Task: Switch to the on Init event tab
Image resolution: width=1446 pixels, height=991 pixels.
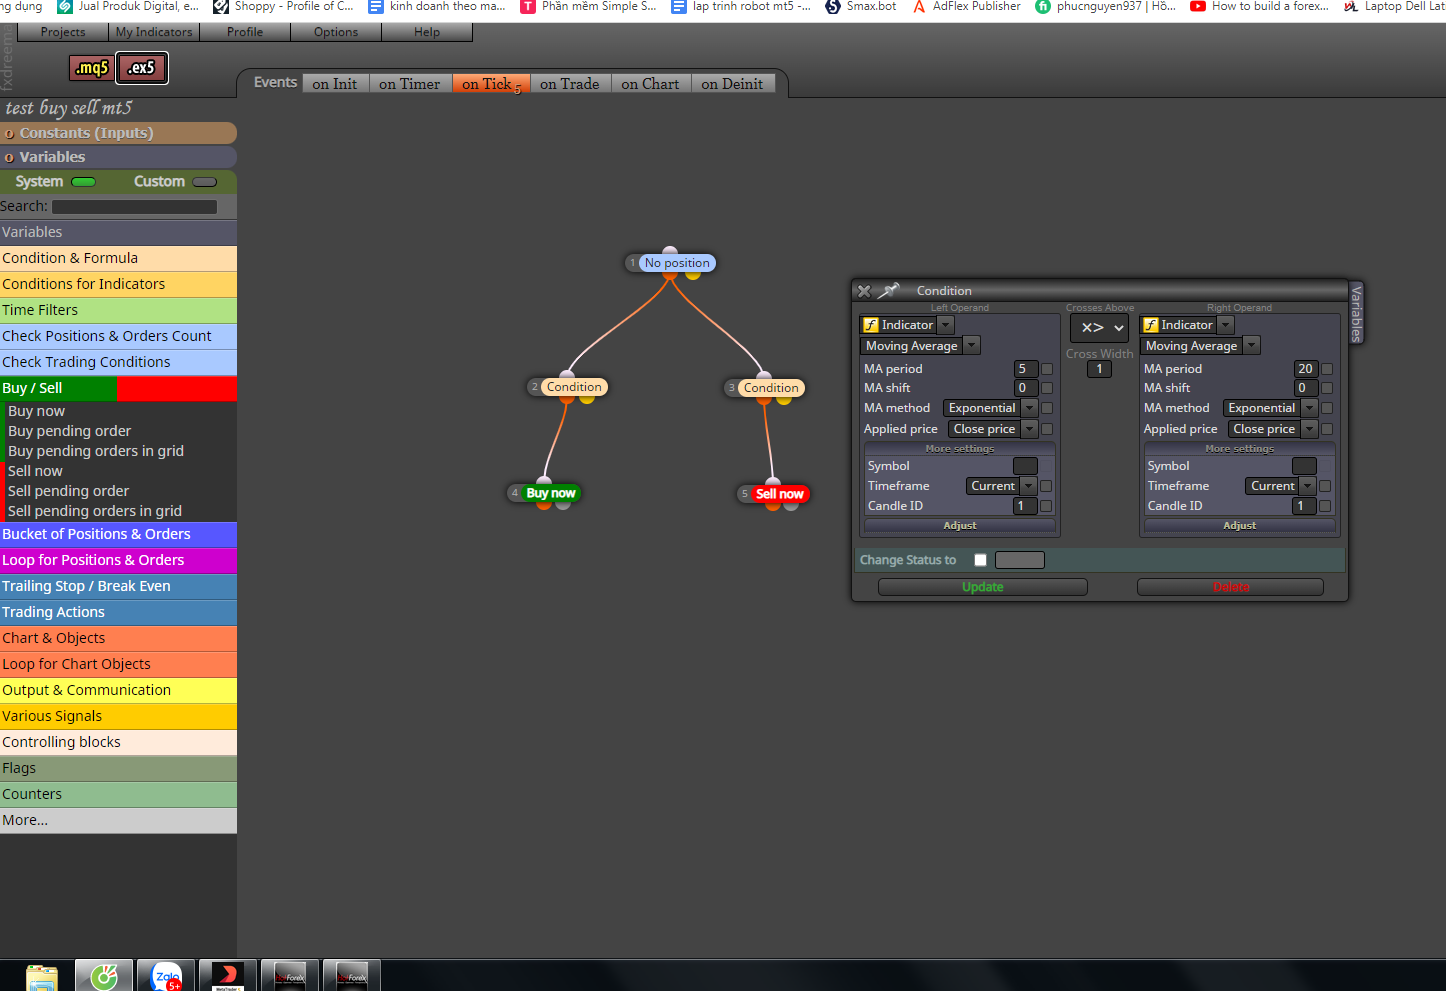Action: point(334,84)
